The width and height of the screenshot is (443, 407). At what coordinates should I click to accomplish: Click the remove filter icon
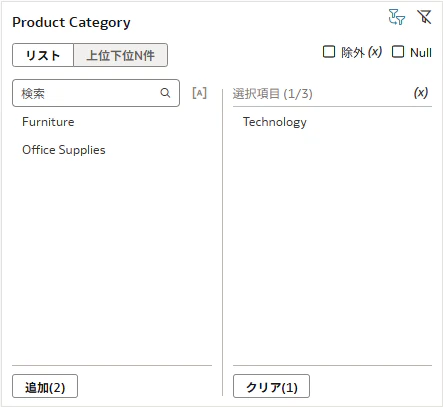coord(424,17)
